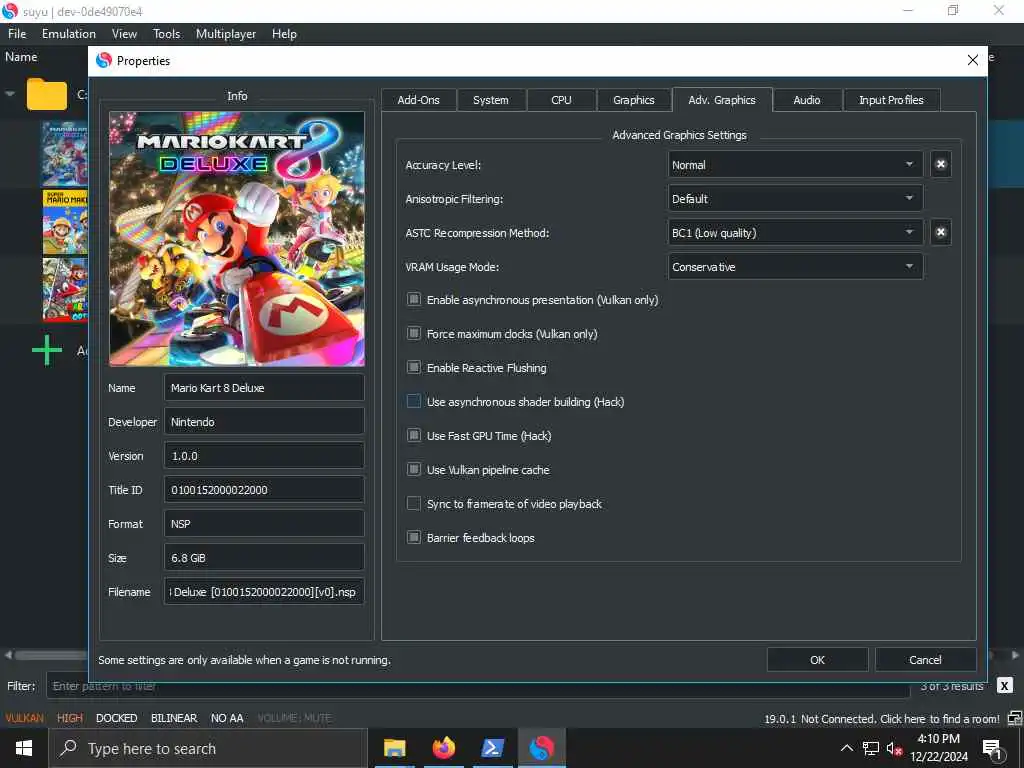Image resolution: width=1024 pixels, height=768 pixels.
Task: Collapse the game directory tree arrow
Action: (x=10, y=94)
